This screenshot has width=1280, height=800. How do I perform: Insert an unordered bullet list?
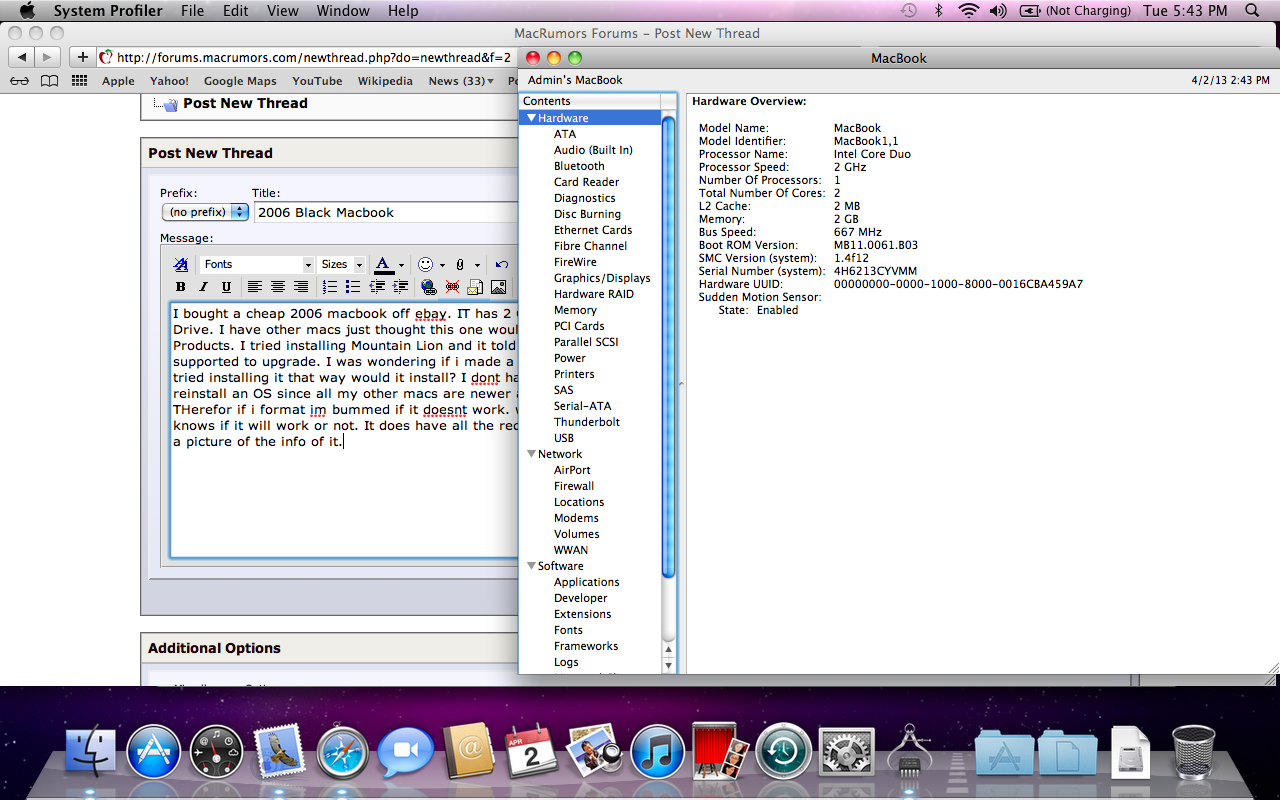pos(353,287)
